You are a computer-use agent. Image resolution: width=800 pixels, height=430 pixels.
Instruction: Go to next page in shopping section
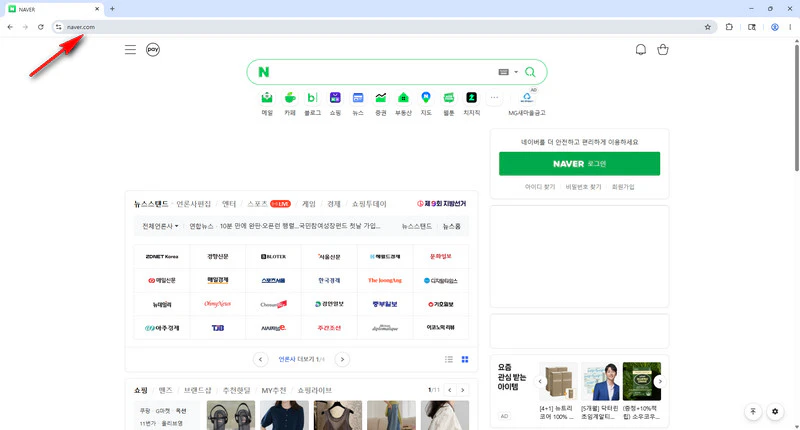[x=462, y=390]
